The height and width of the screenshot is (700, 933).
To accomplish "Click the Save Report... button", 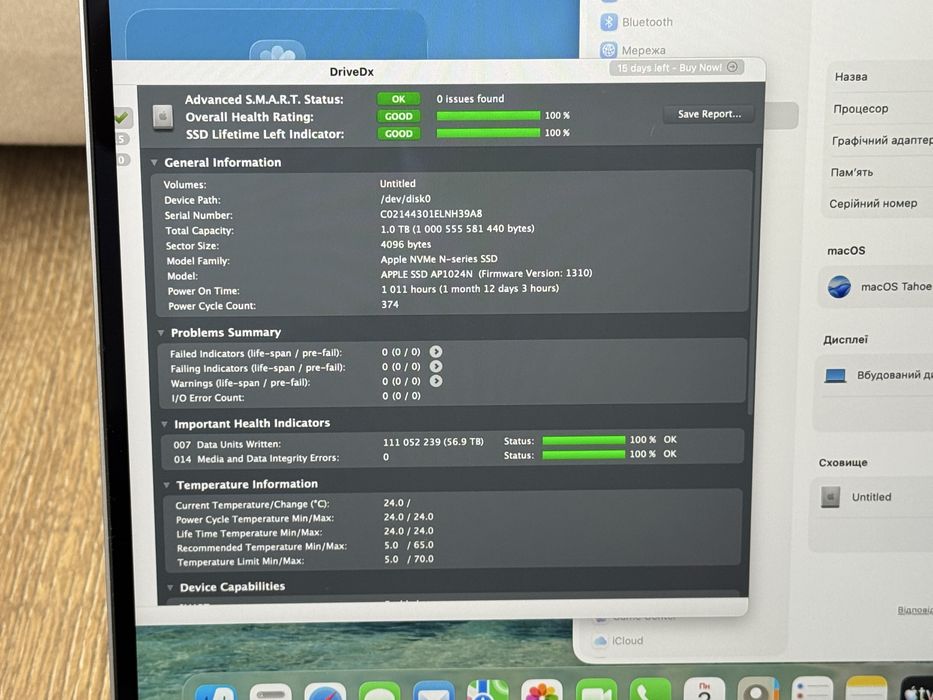I will tap(709, 114).
